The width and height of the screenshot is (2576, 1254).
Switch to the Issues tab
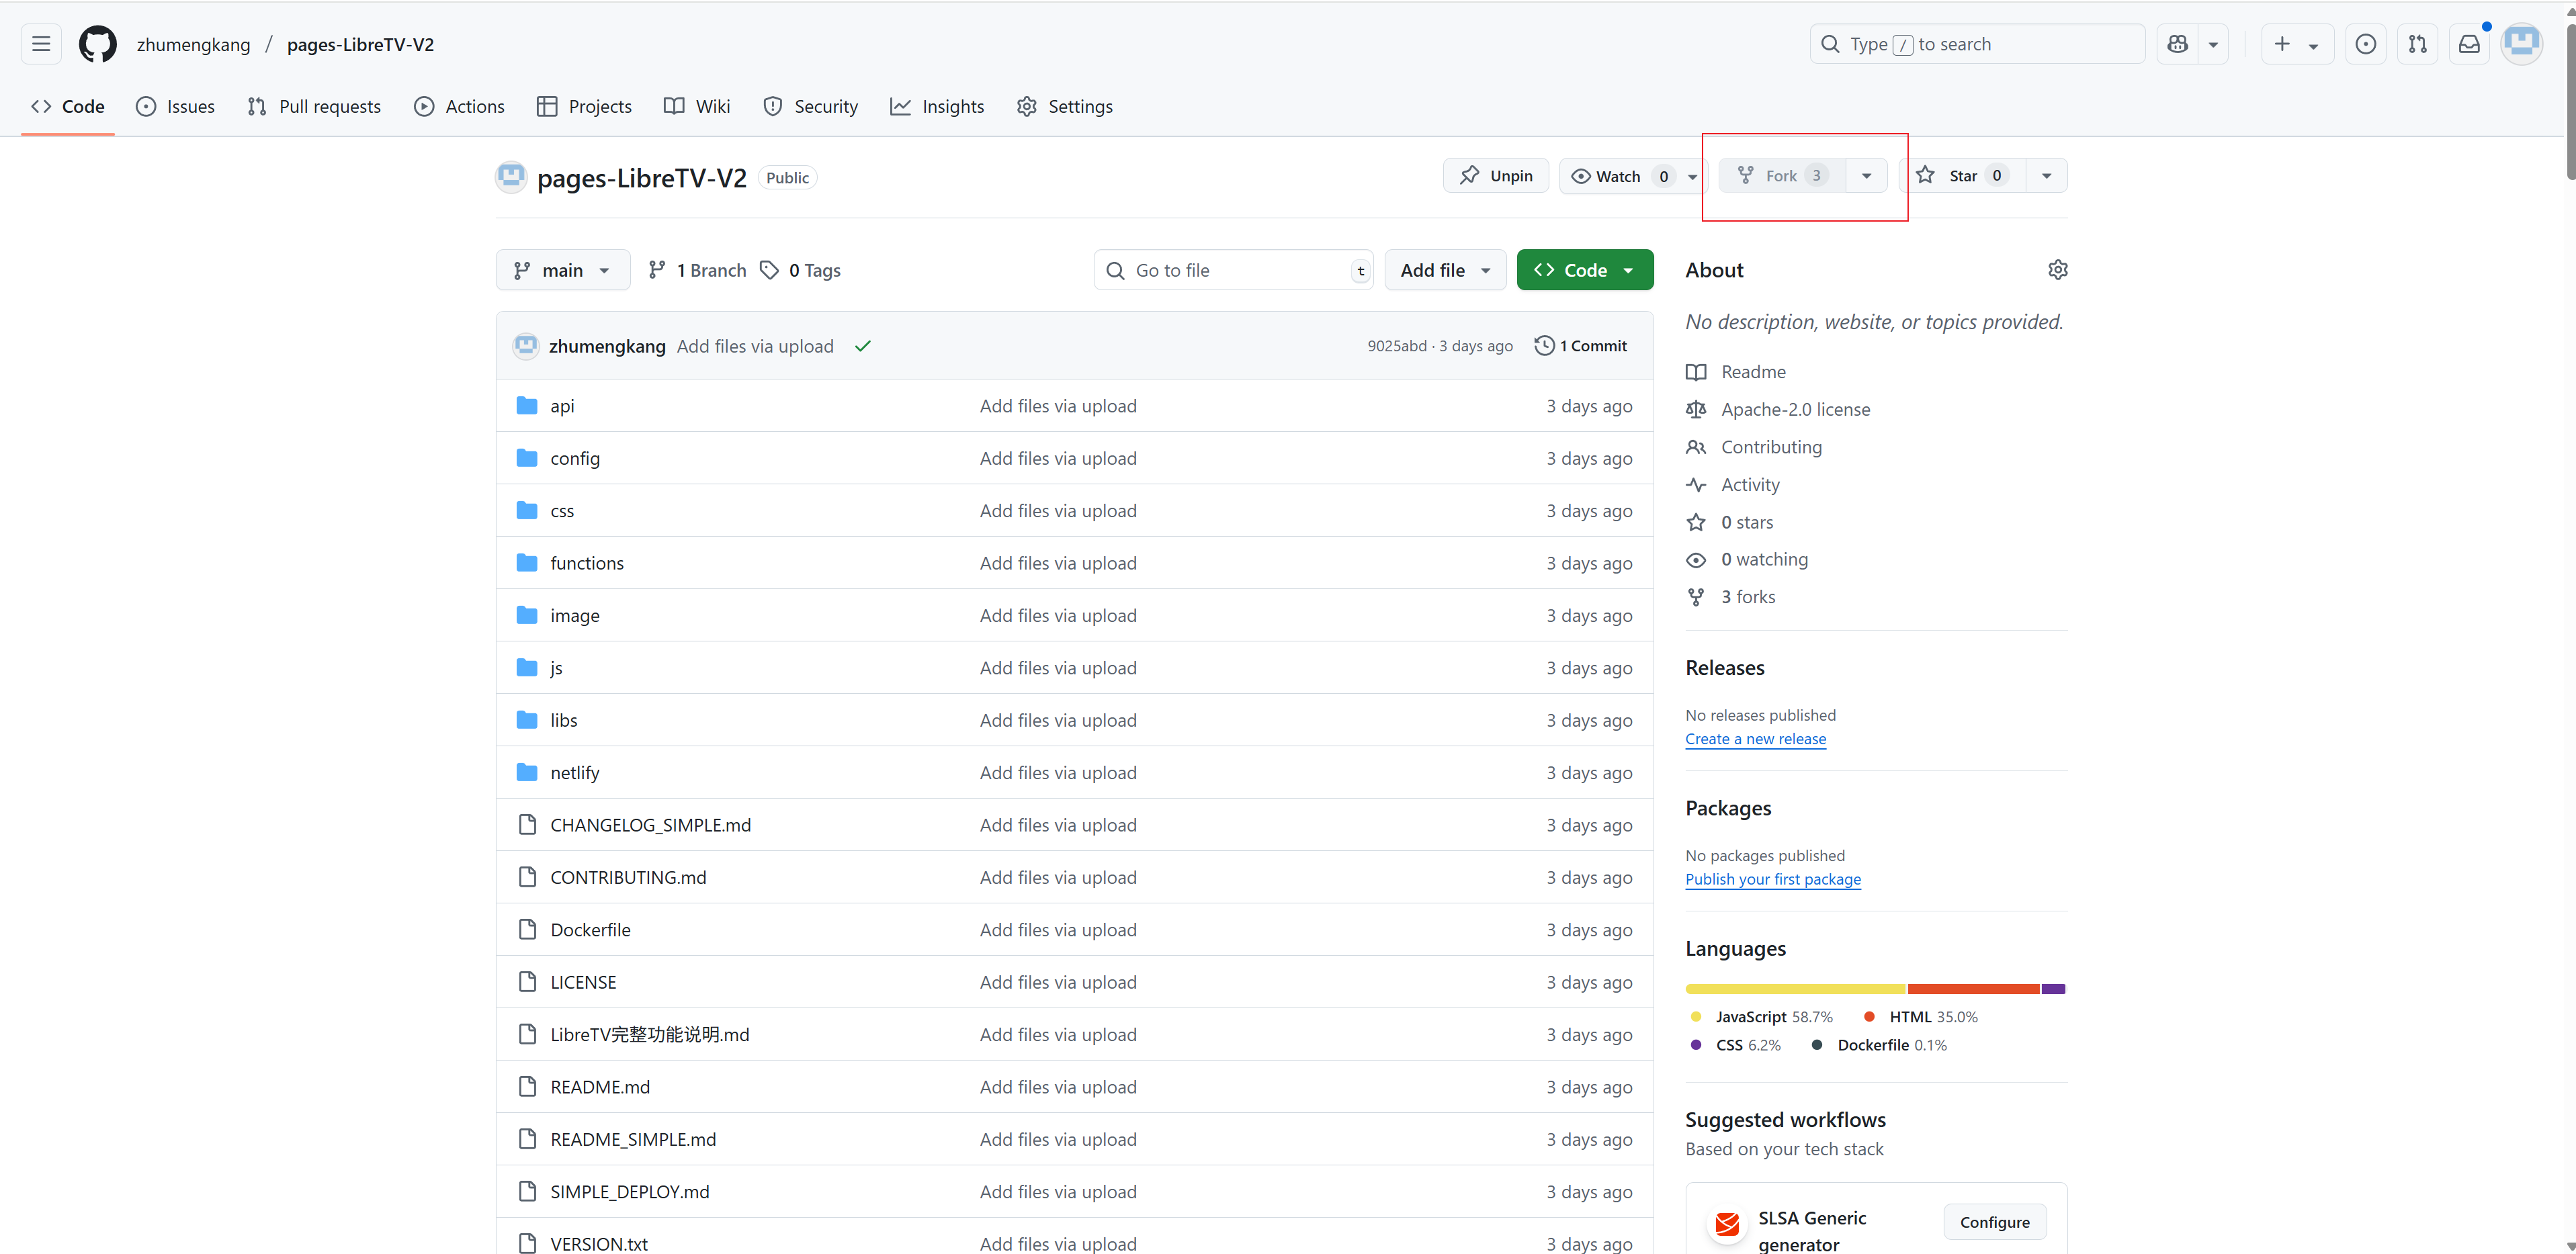(x=175, y=107)
